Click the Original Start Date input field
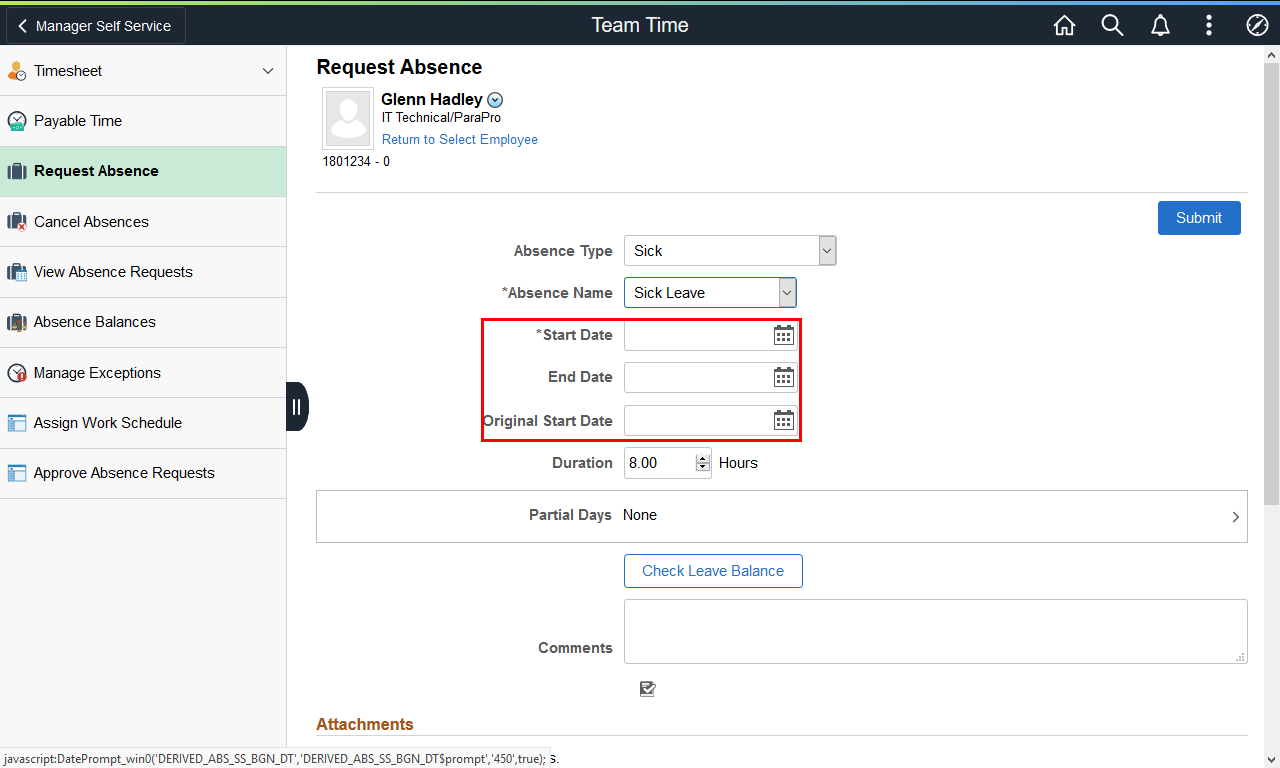The image size is (1280, 768). 698,420
